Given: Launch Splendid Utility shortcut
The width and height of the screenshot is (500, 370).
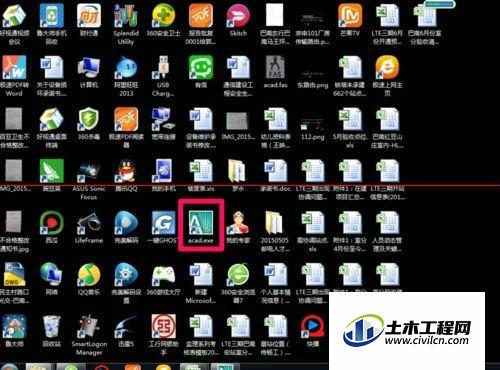Looking at the screenshot, I should [x=126, y=15].
